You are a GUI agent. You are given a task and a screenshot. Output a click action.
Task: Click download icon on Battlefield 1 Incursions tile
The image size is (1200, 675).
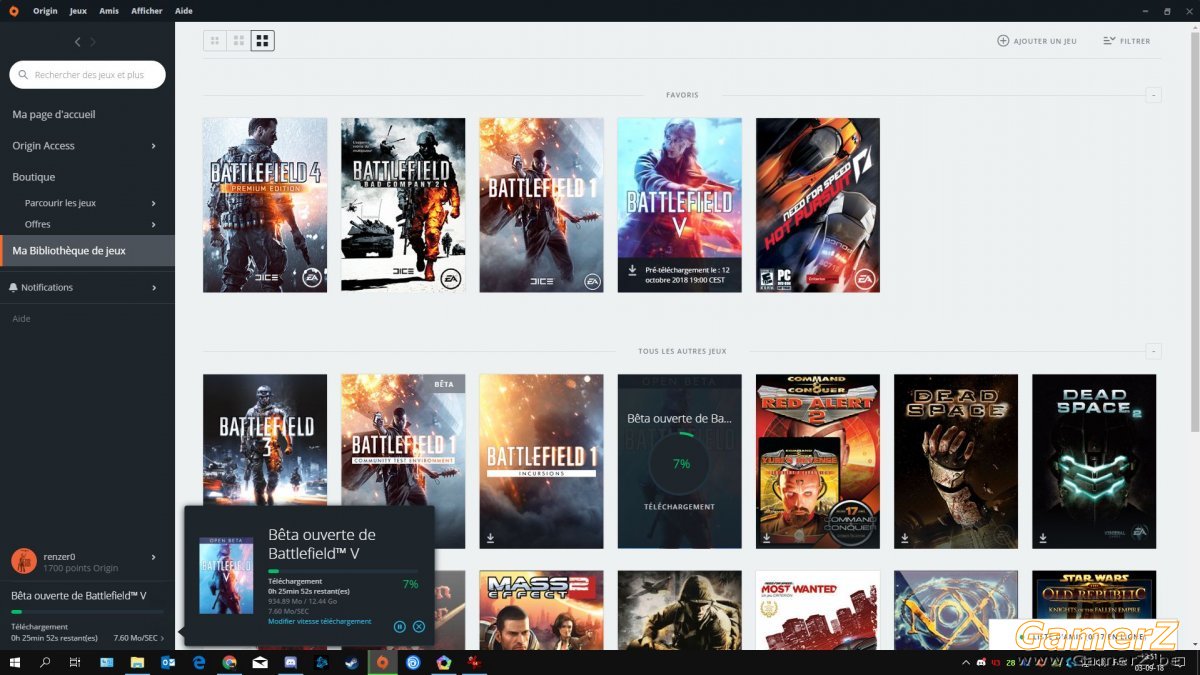(x=491, y=538)
